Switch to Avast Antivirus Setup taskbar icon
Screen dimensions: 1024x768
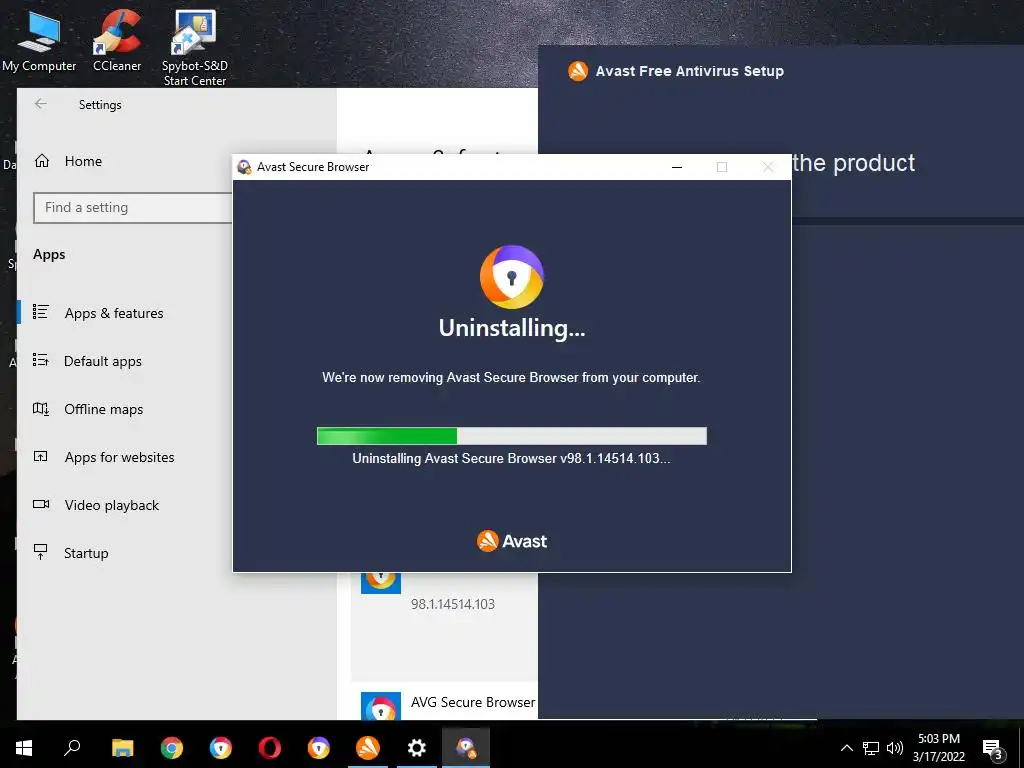(x=368, y=748)
